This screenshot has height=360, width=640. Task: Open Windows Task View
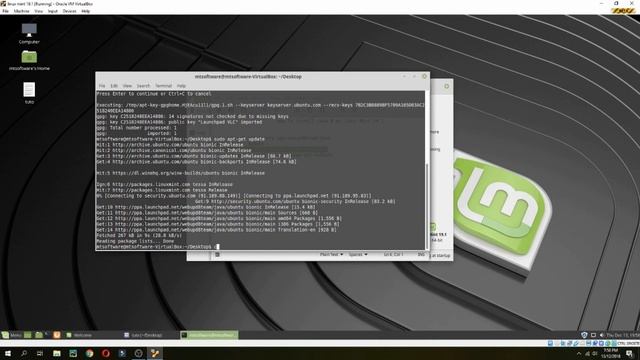pos(40,353)
